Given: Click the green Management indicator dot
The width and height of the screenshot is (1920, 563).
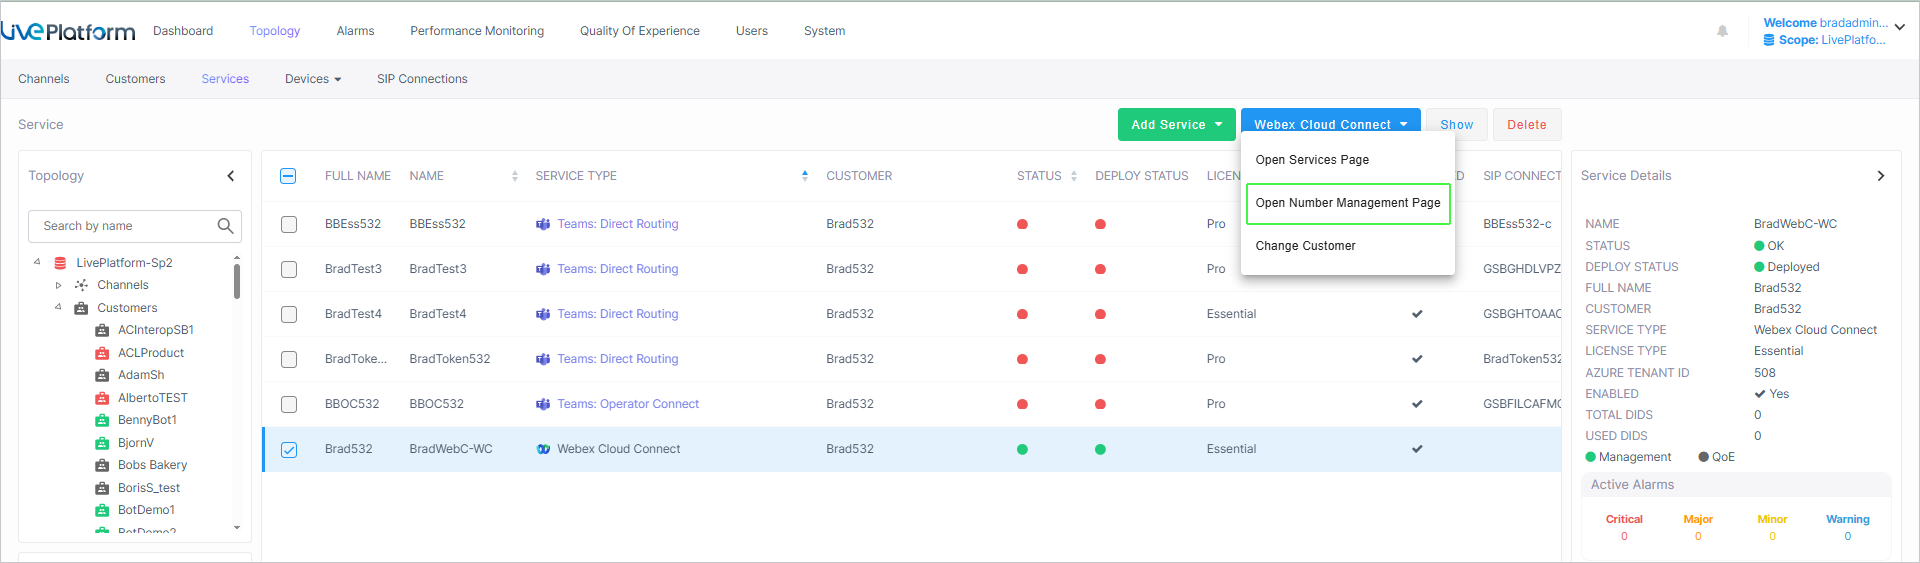Looking at the screenshot, I should (1591, 457).
